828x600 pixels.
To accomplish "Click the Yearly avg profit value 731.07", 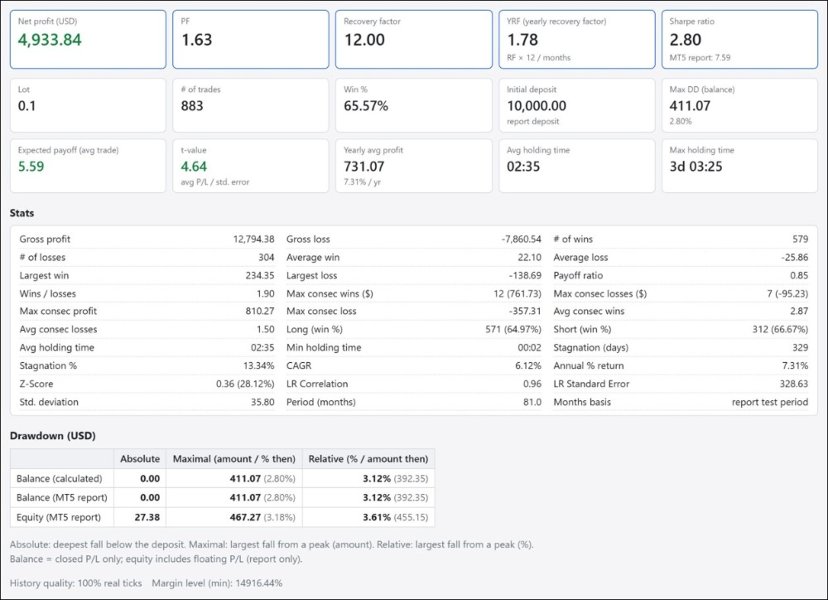I will coord(364,167).
